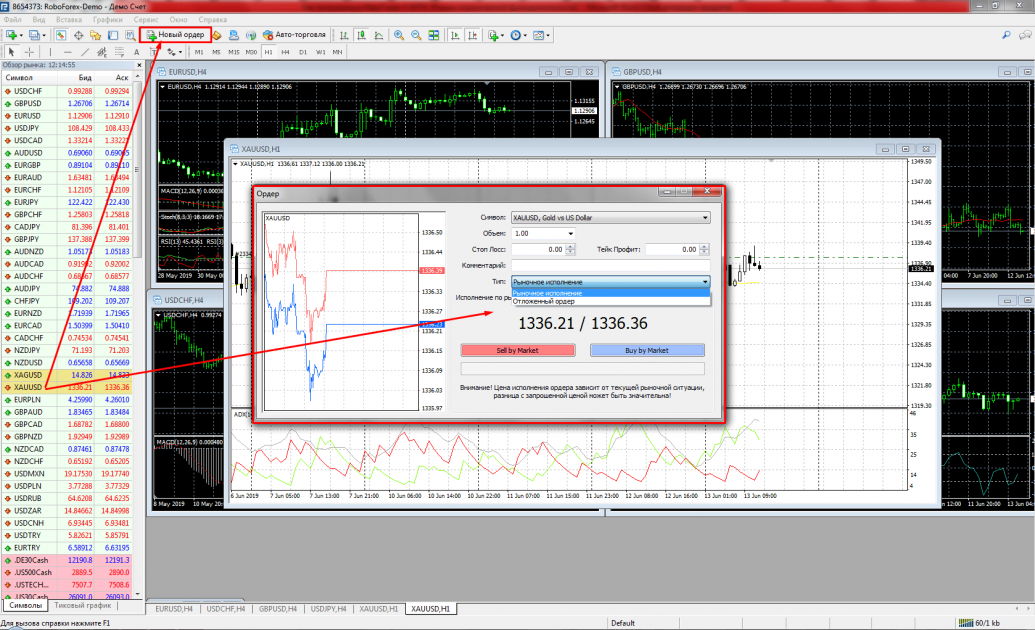Switch to the H4 timeframe
The image size is (1035, 630).
point(285,51)
